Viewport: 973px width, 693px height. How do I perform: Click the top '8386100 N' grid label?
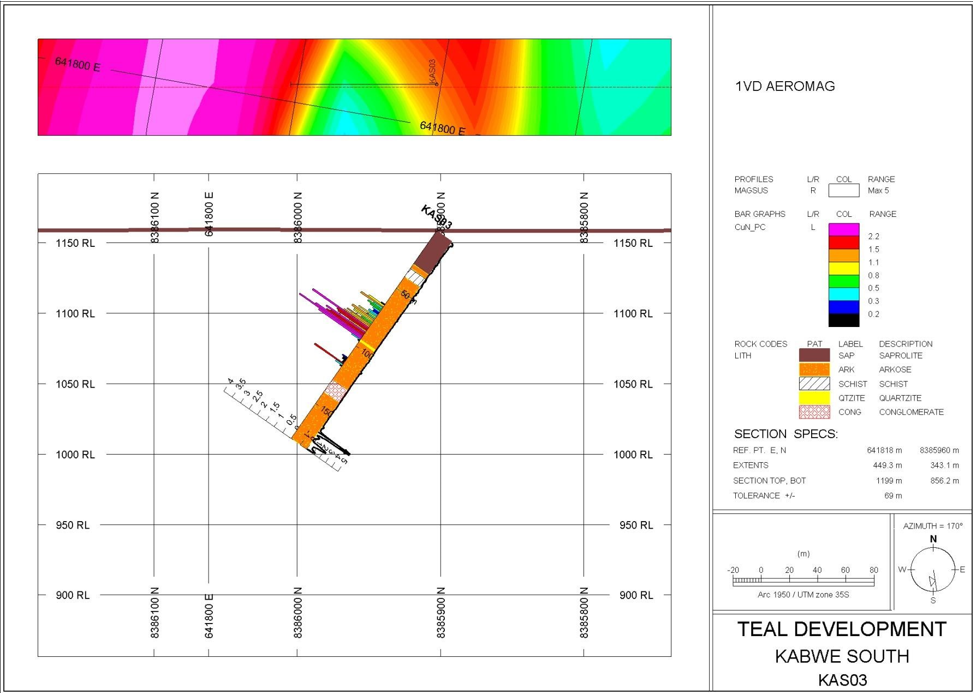(x=155, y=217)
